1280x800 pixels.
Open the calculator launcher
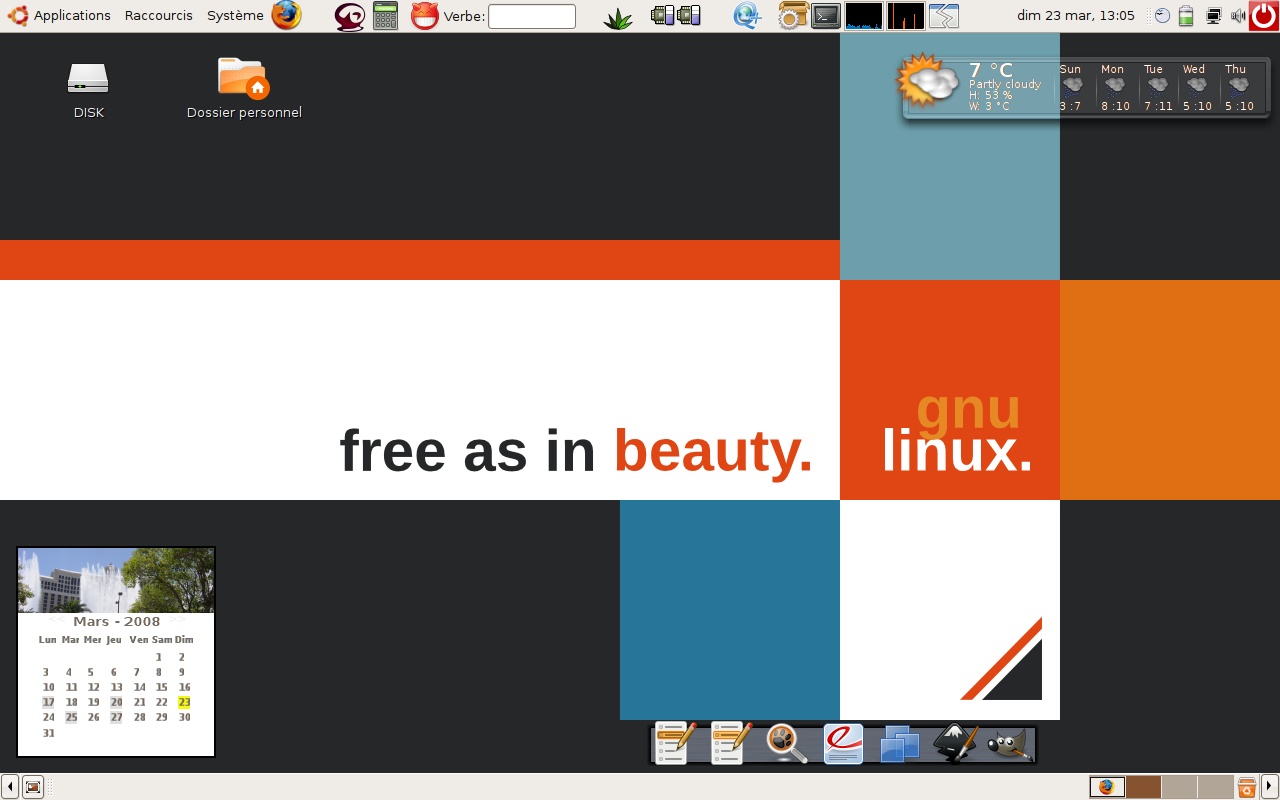coord(385,16)
